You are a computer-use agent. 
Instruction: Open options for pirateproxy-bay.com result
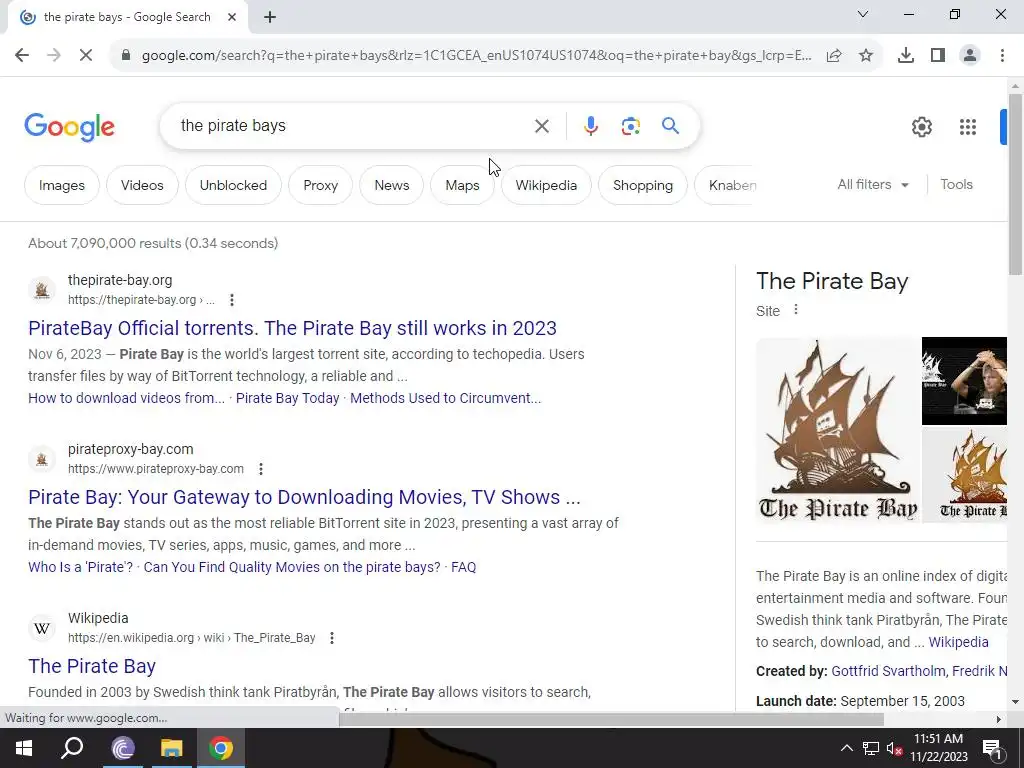click(261, 469)
